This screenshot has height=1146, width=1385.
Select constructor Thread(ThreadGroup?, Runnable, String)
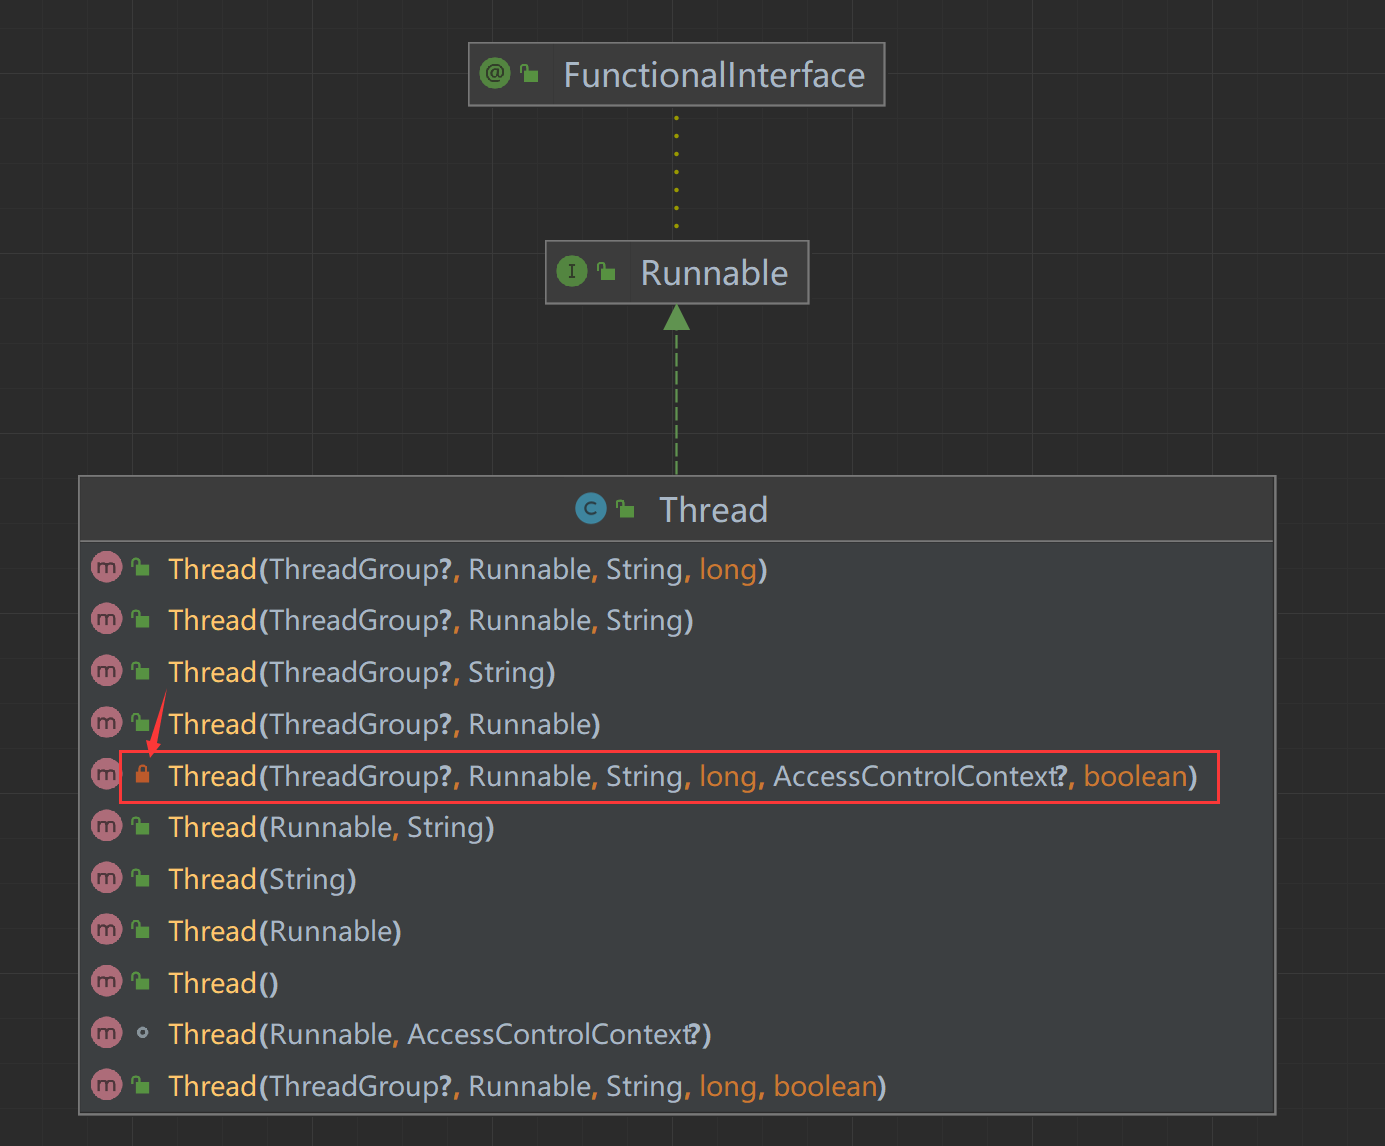click(430, 621)
